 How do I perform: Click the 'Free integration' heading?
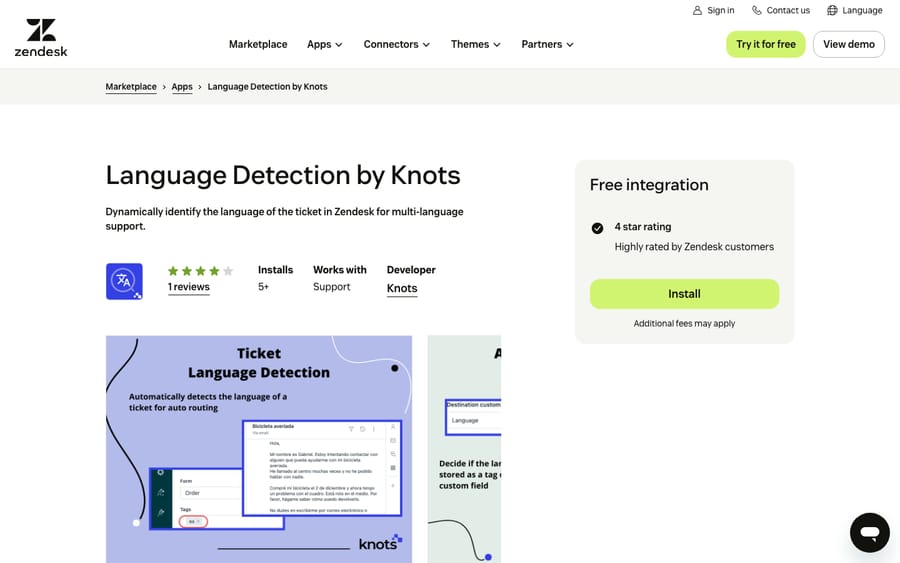[x=649, y=185]
